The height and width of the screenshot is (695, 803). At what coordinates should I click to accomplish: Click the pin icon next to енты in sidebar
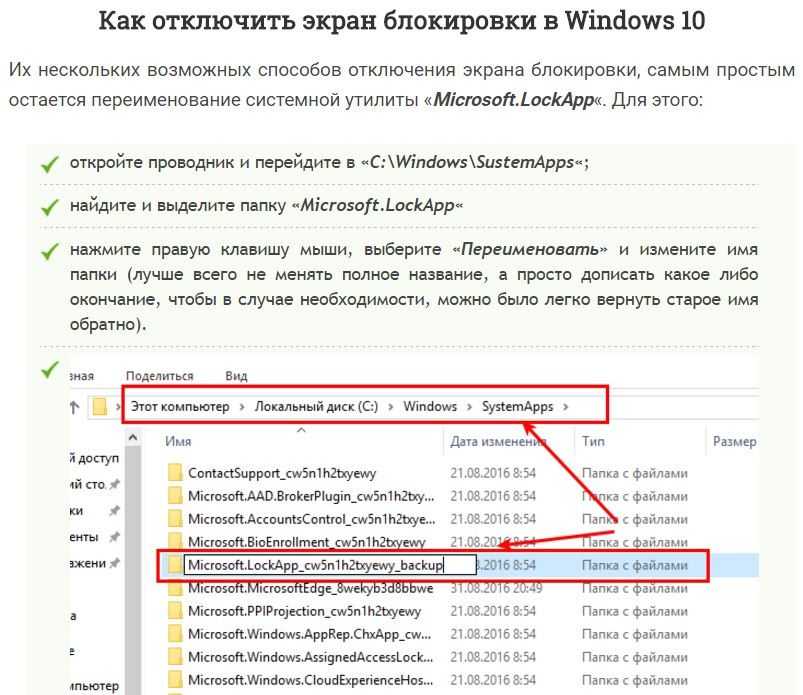tap(115, 537)
